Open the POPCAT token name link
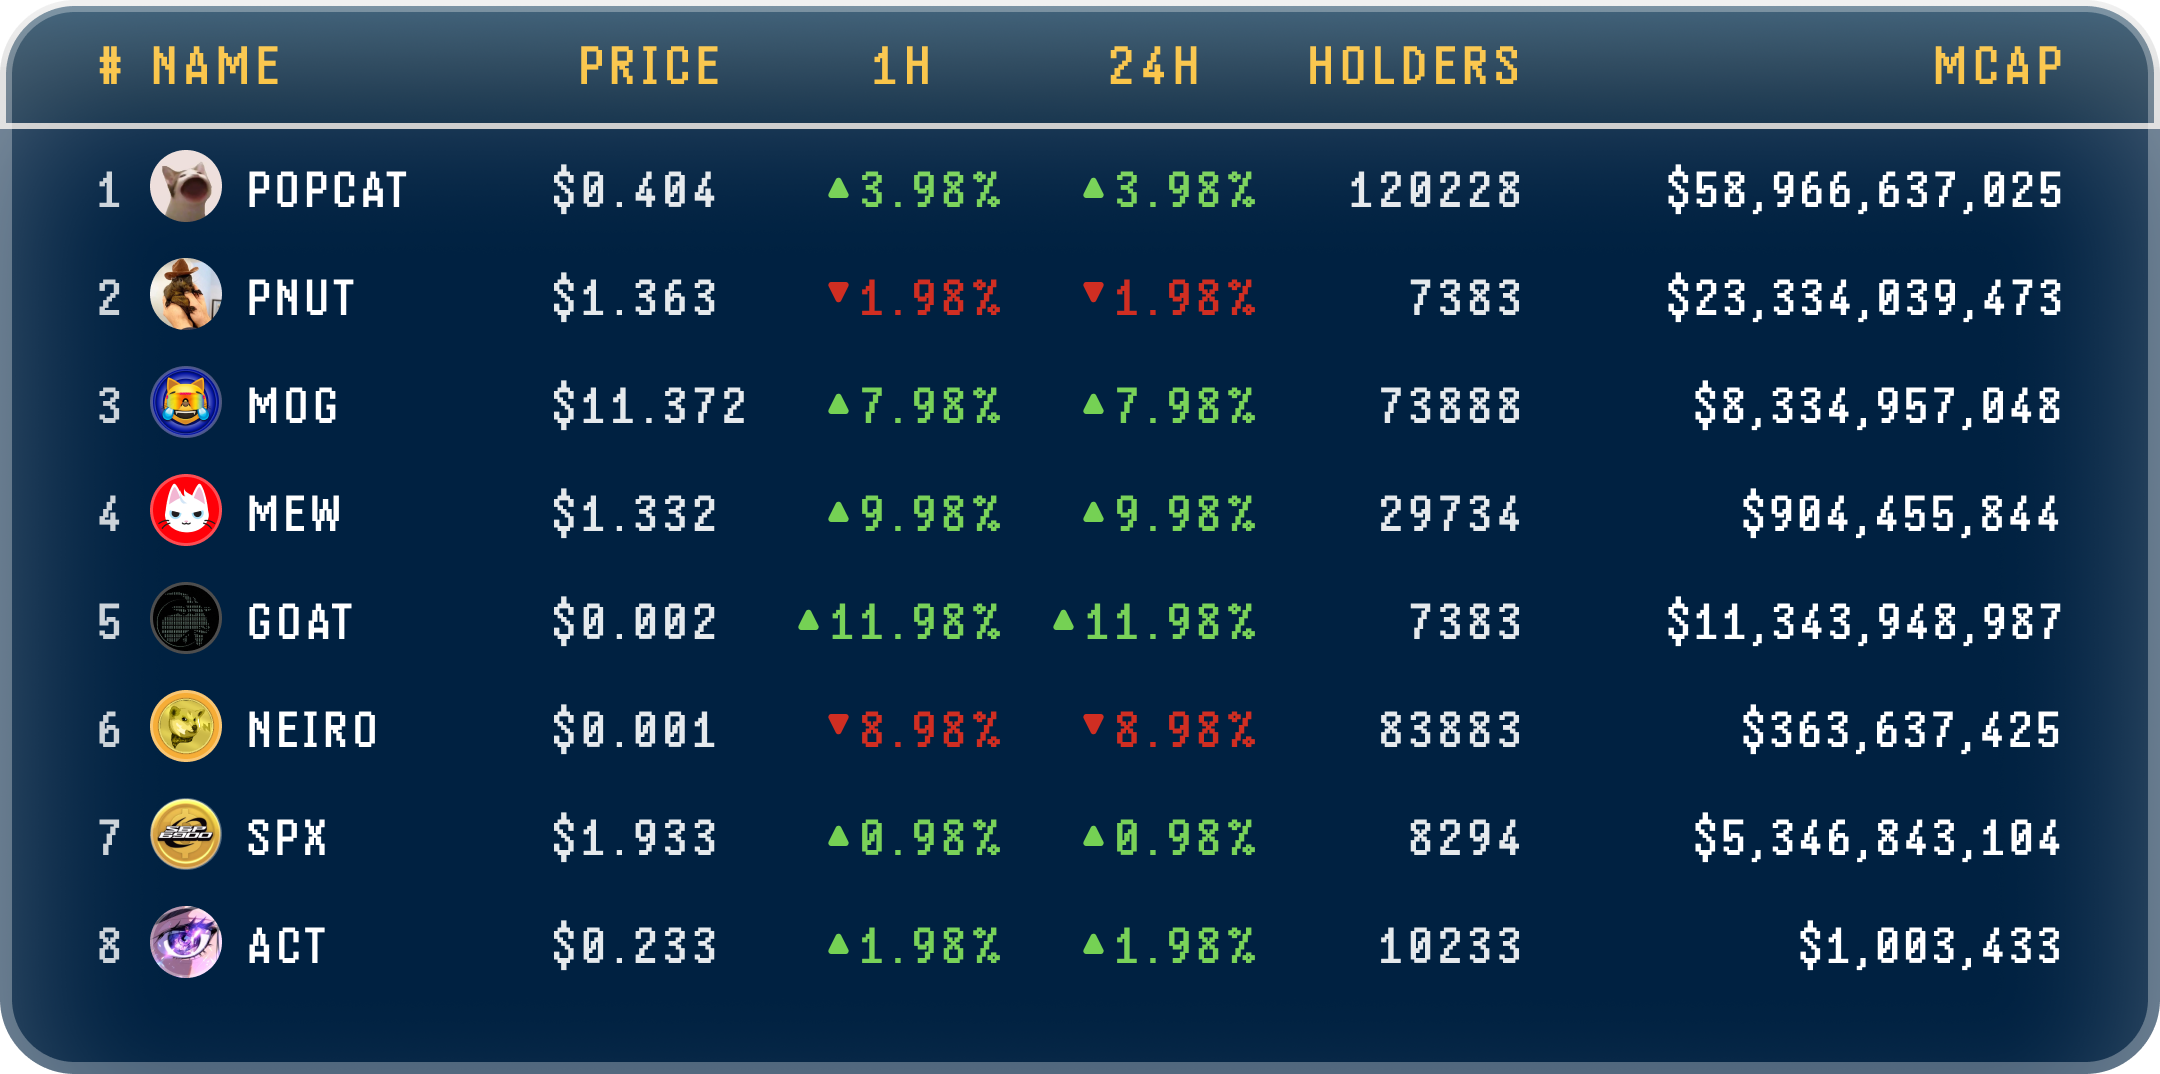2160x1074 pixels. (x=327, y=190)
